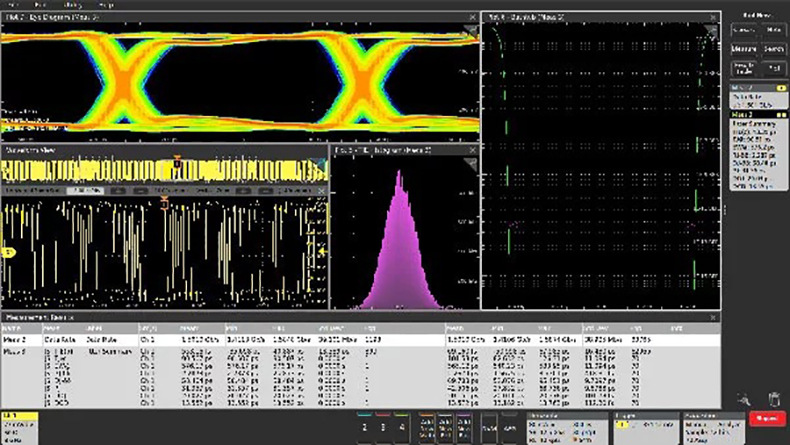Click the magnifier zoom icon near trash

[745, 399]
